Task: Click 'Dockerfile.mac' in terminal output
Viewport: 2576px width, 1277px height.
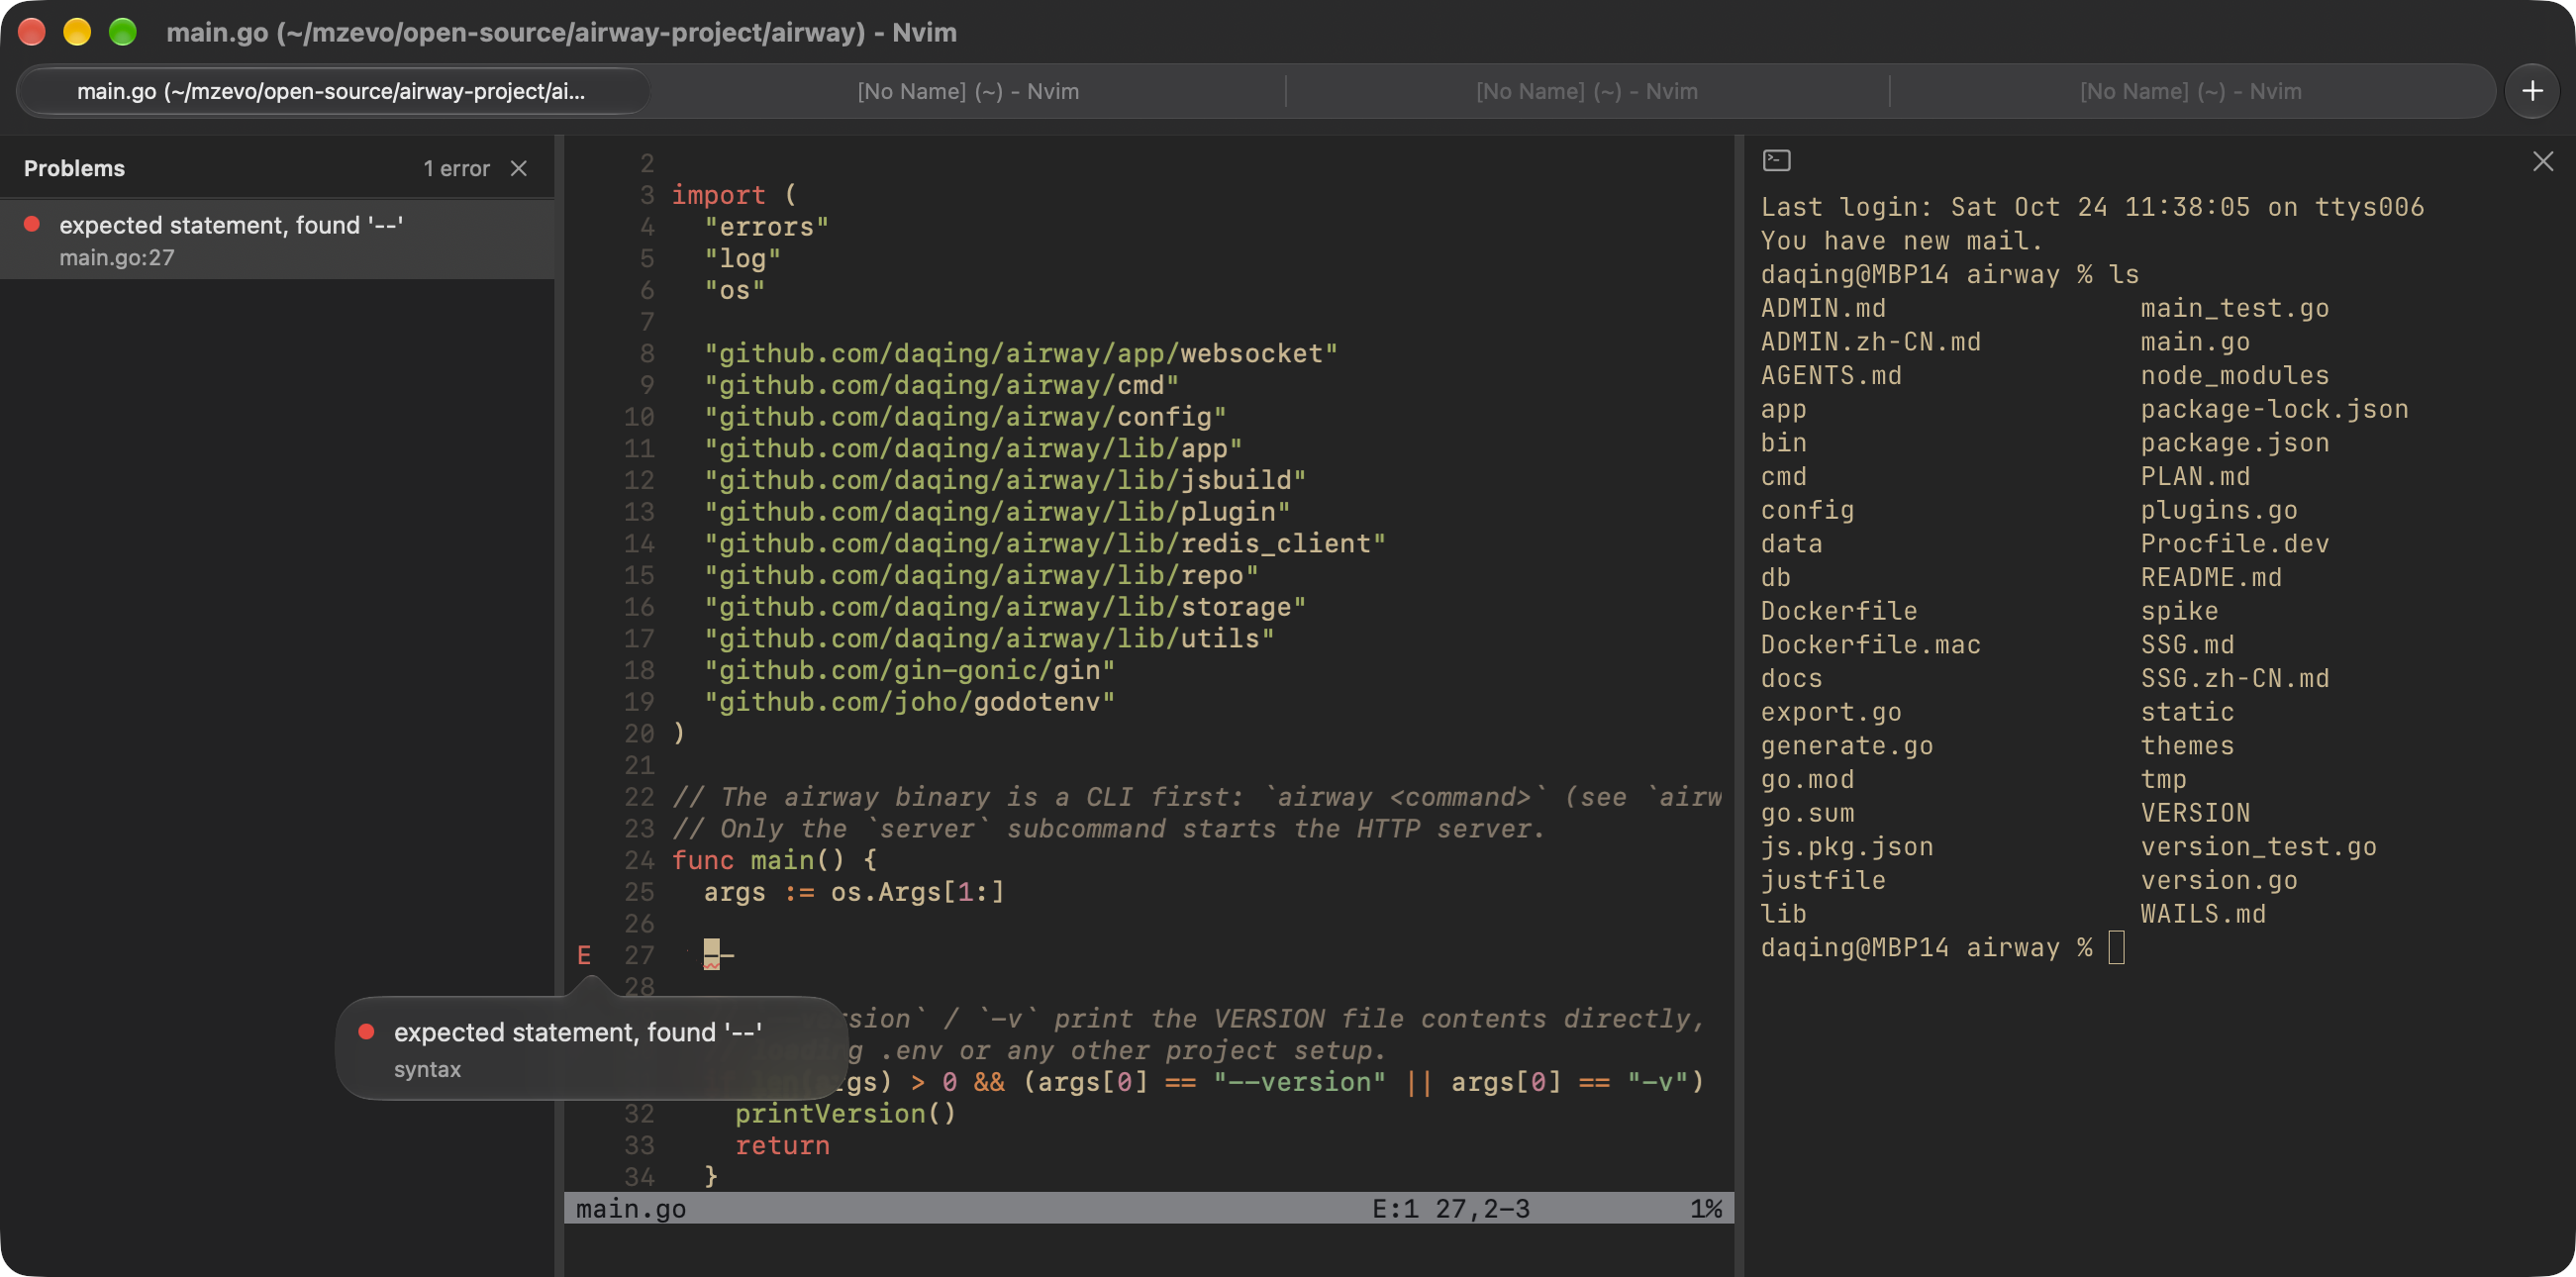Action: point(1871,644)
